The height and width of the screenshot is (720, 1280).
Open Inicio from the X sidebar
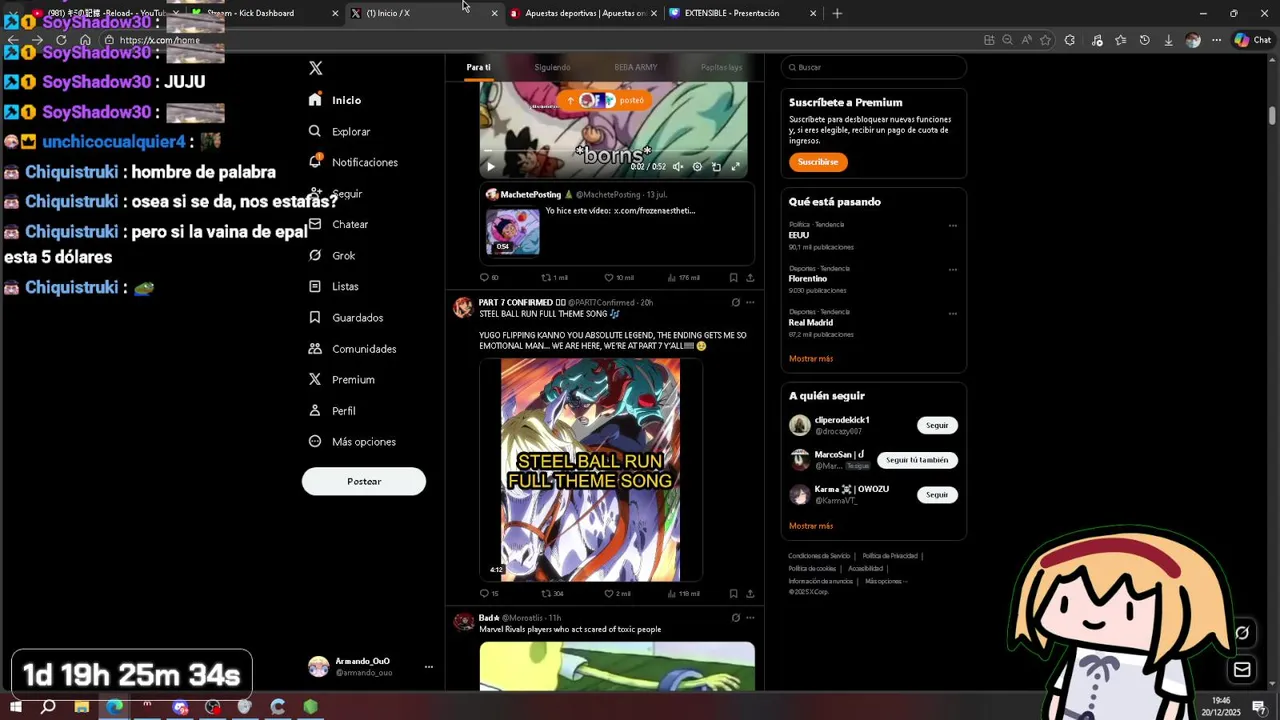point(335,100)
